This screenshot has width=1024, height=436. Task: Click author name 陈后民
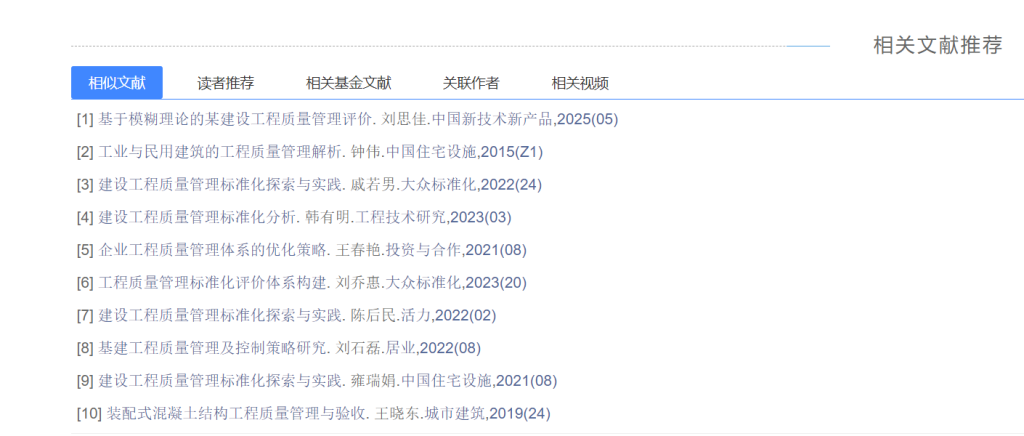pyautogui.click(x=374, y=315)
